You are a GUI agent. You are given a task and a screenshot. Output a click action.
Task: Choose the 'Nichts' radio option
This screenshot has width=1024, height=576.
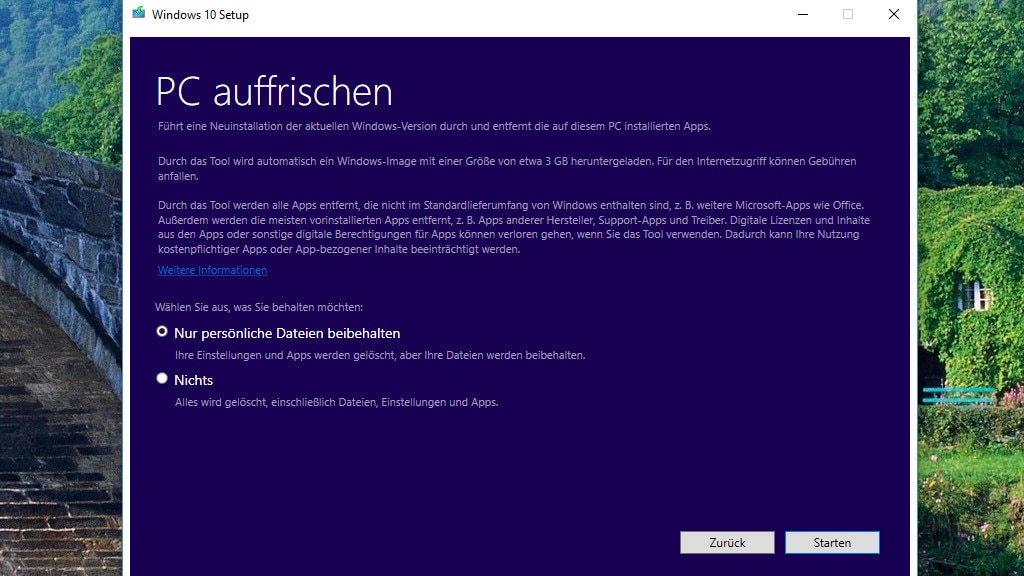(162, 379)
